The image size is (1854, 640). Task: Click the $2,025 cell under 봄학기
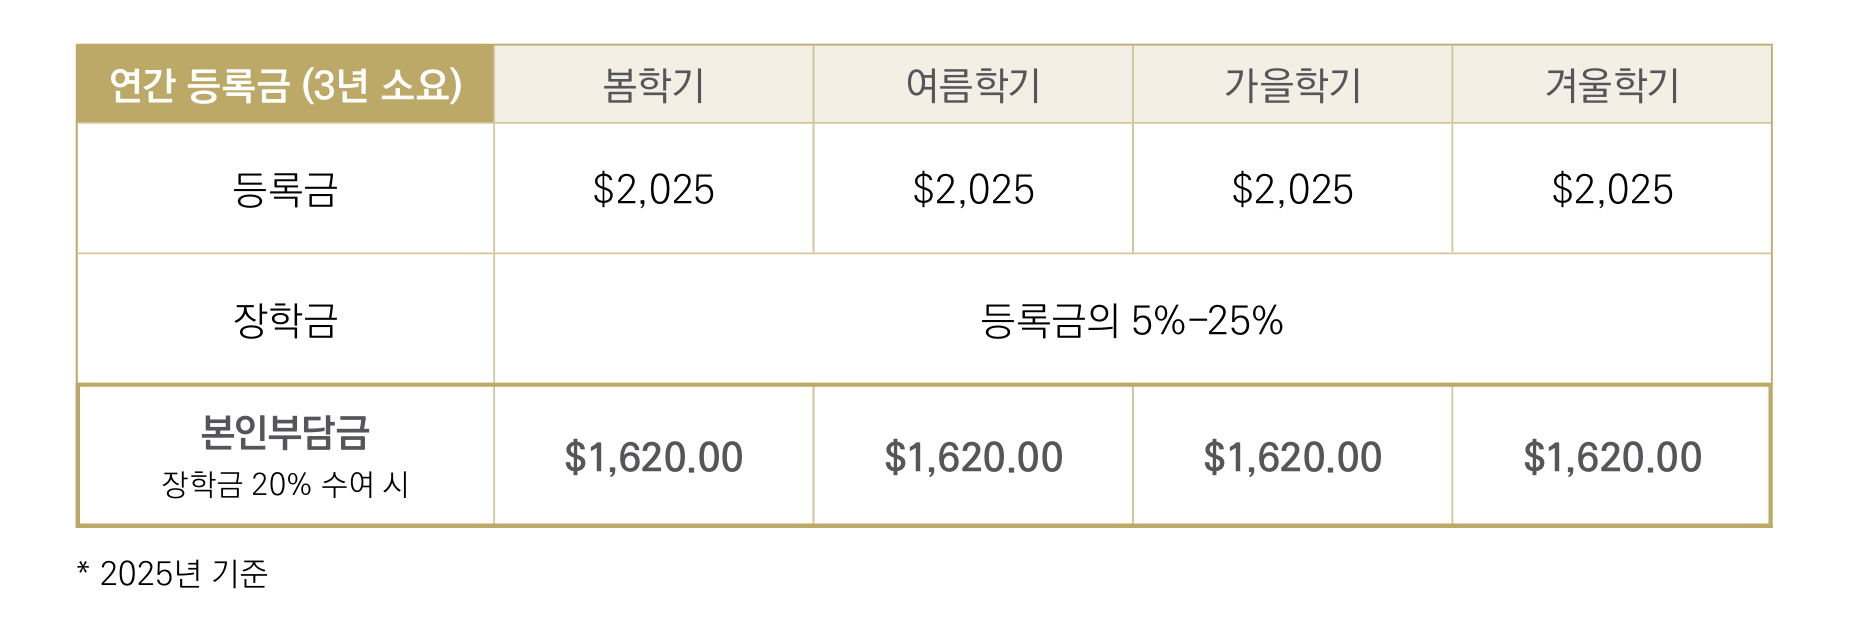point(653,190)
